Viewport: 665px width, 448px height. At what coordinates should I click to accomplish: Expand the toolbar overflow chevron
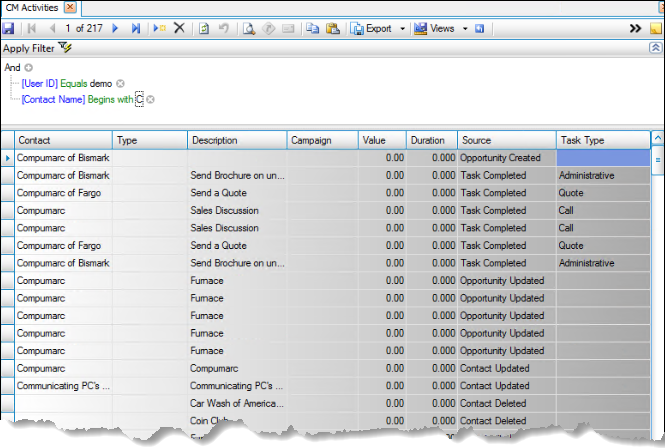(x=635, y=28)
